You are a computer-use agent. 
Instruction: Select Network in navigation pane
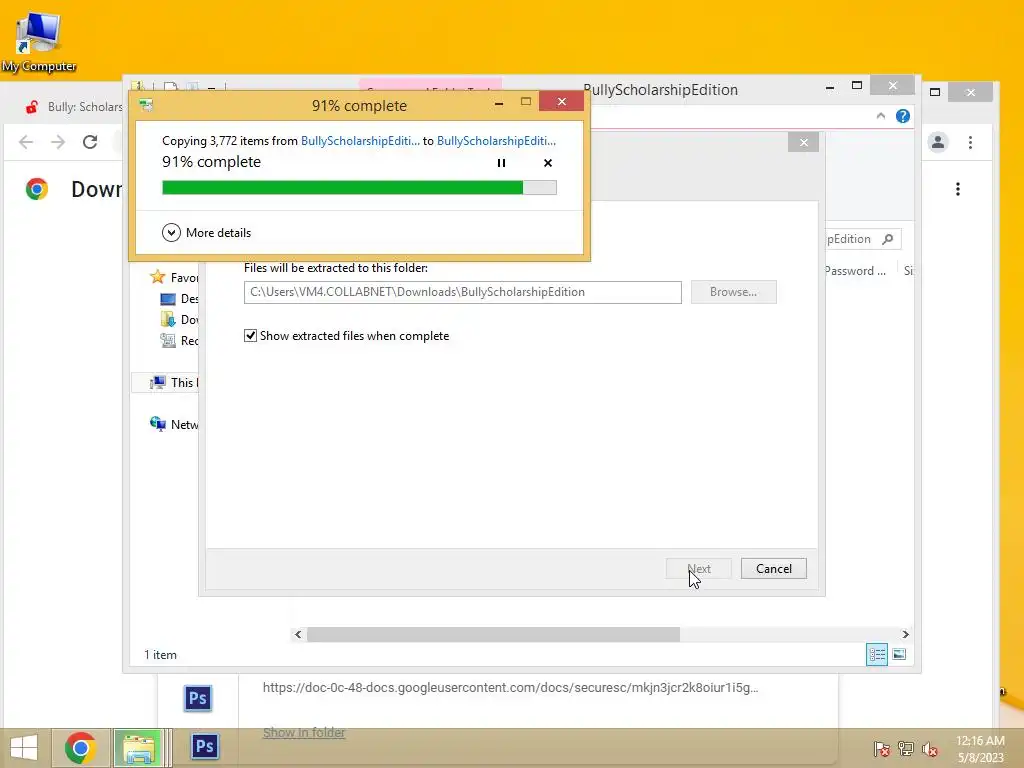pos(174,424)
